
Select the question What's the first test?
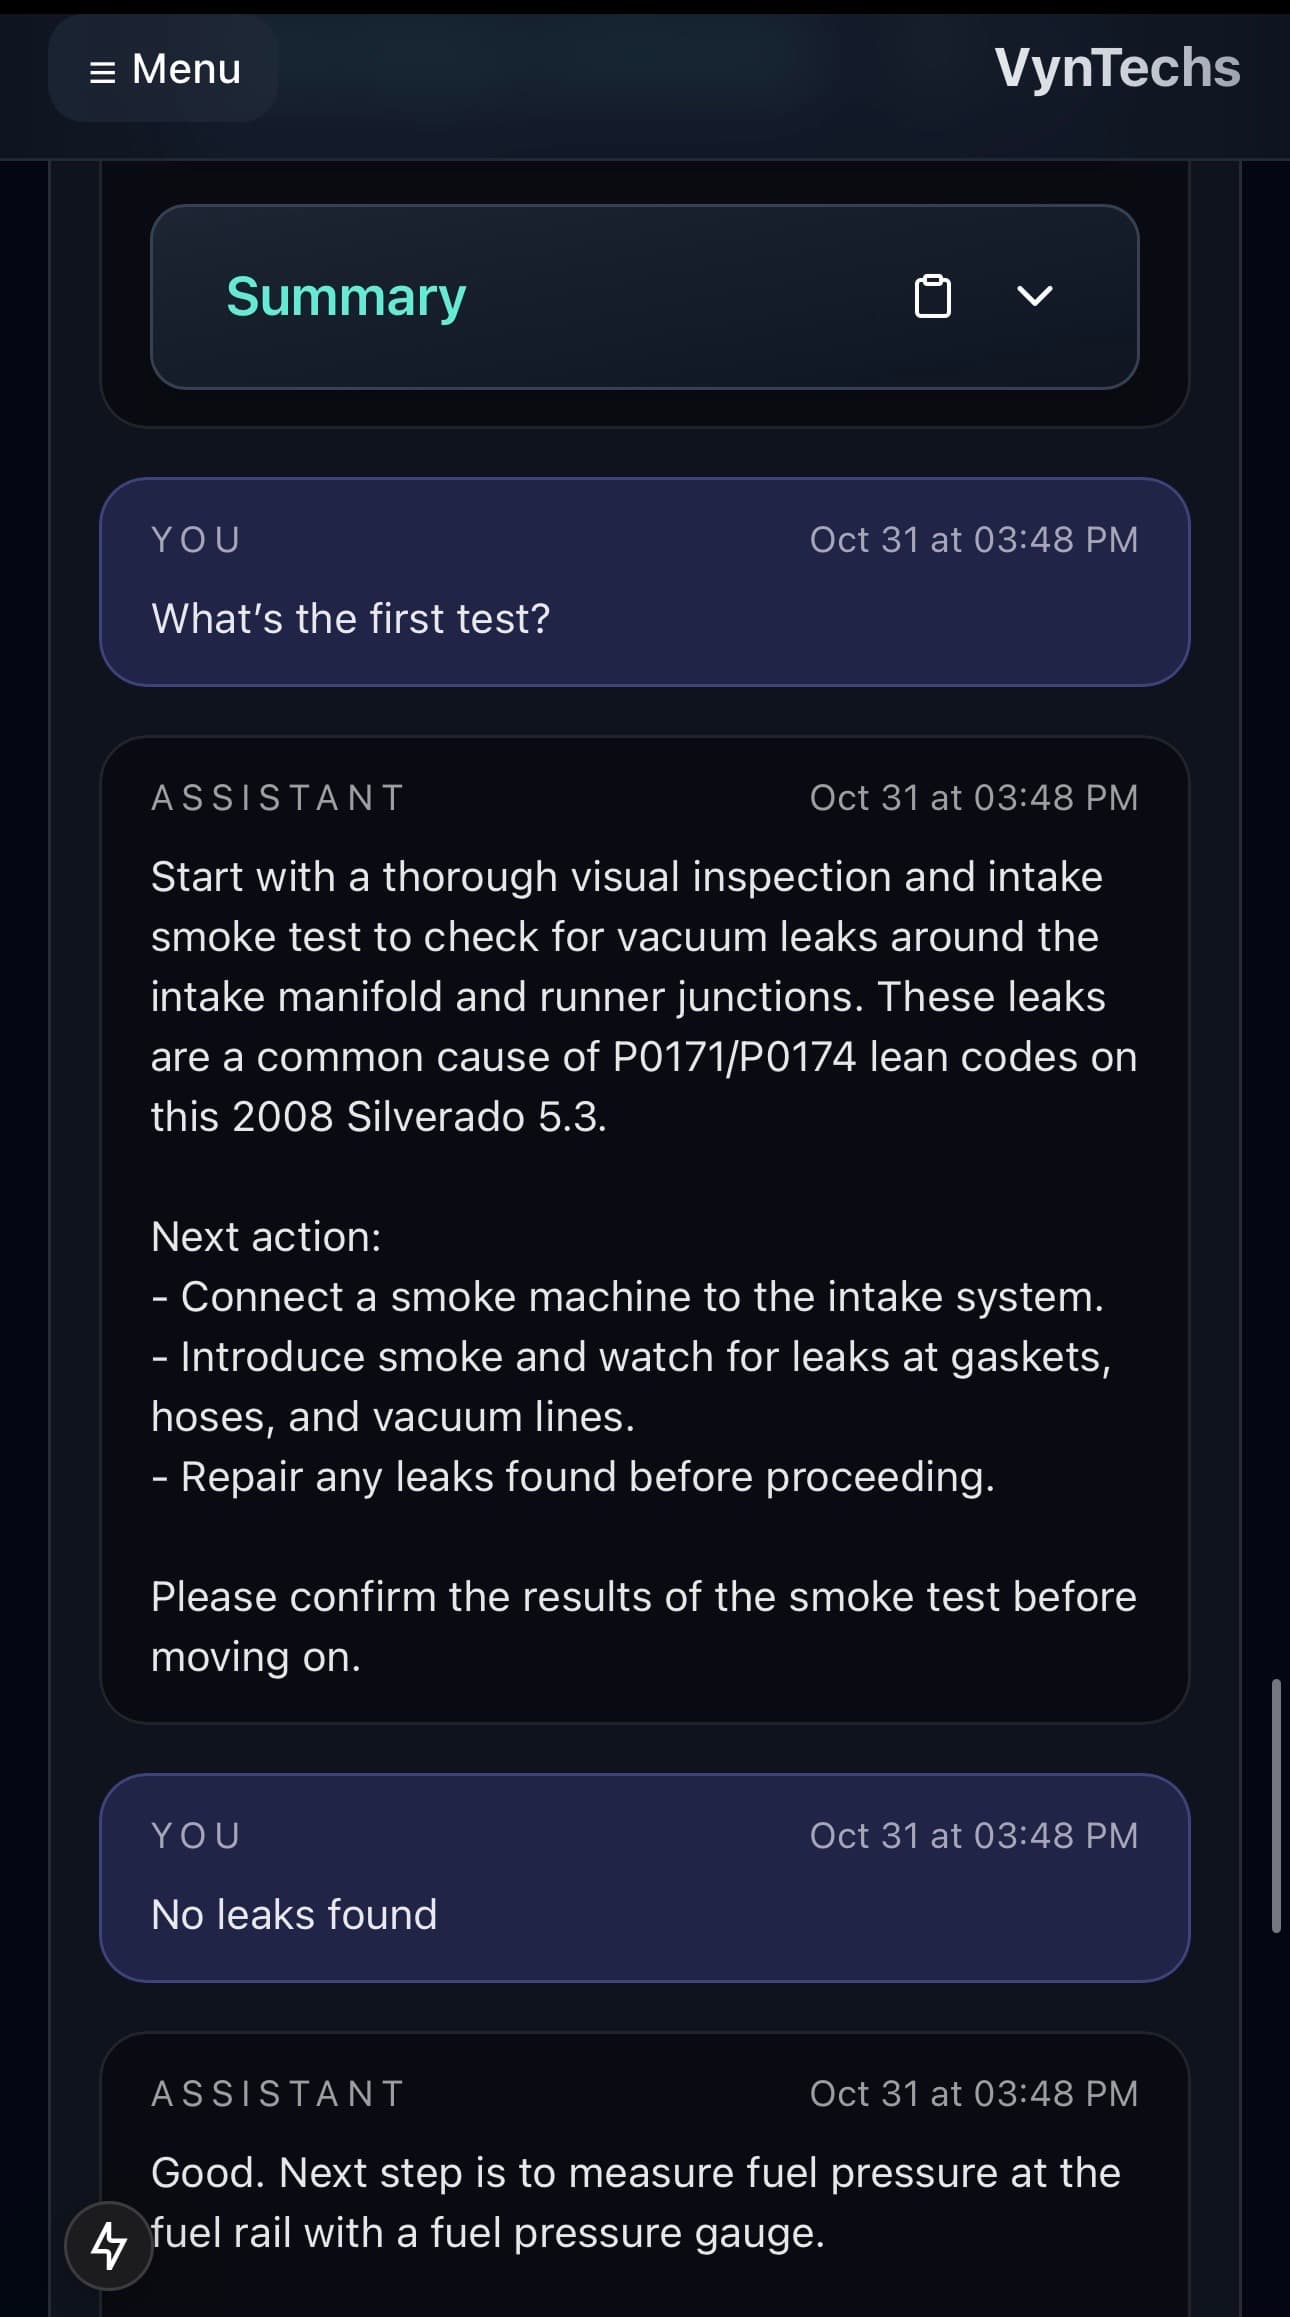tap(349, 618)
